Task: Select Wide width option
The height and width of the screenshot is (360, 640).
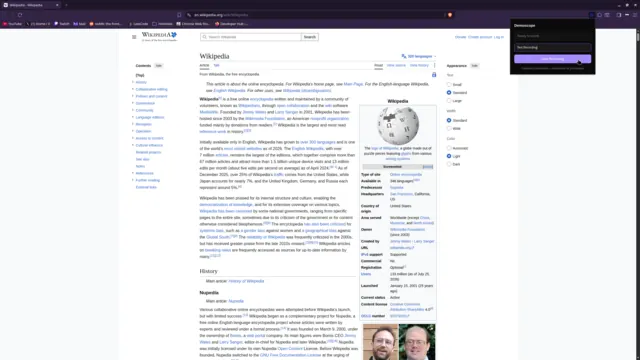Action: [x=449, y=128]
